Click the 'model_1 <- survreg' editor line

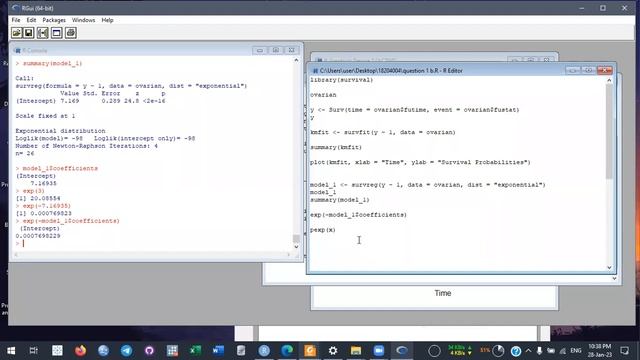click(x=428, y=185)
